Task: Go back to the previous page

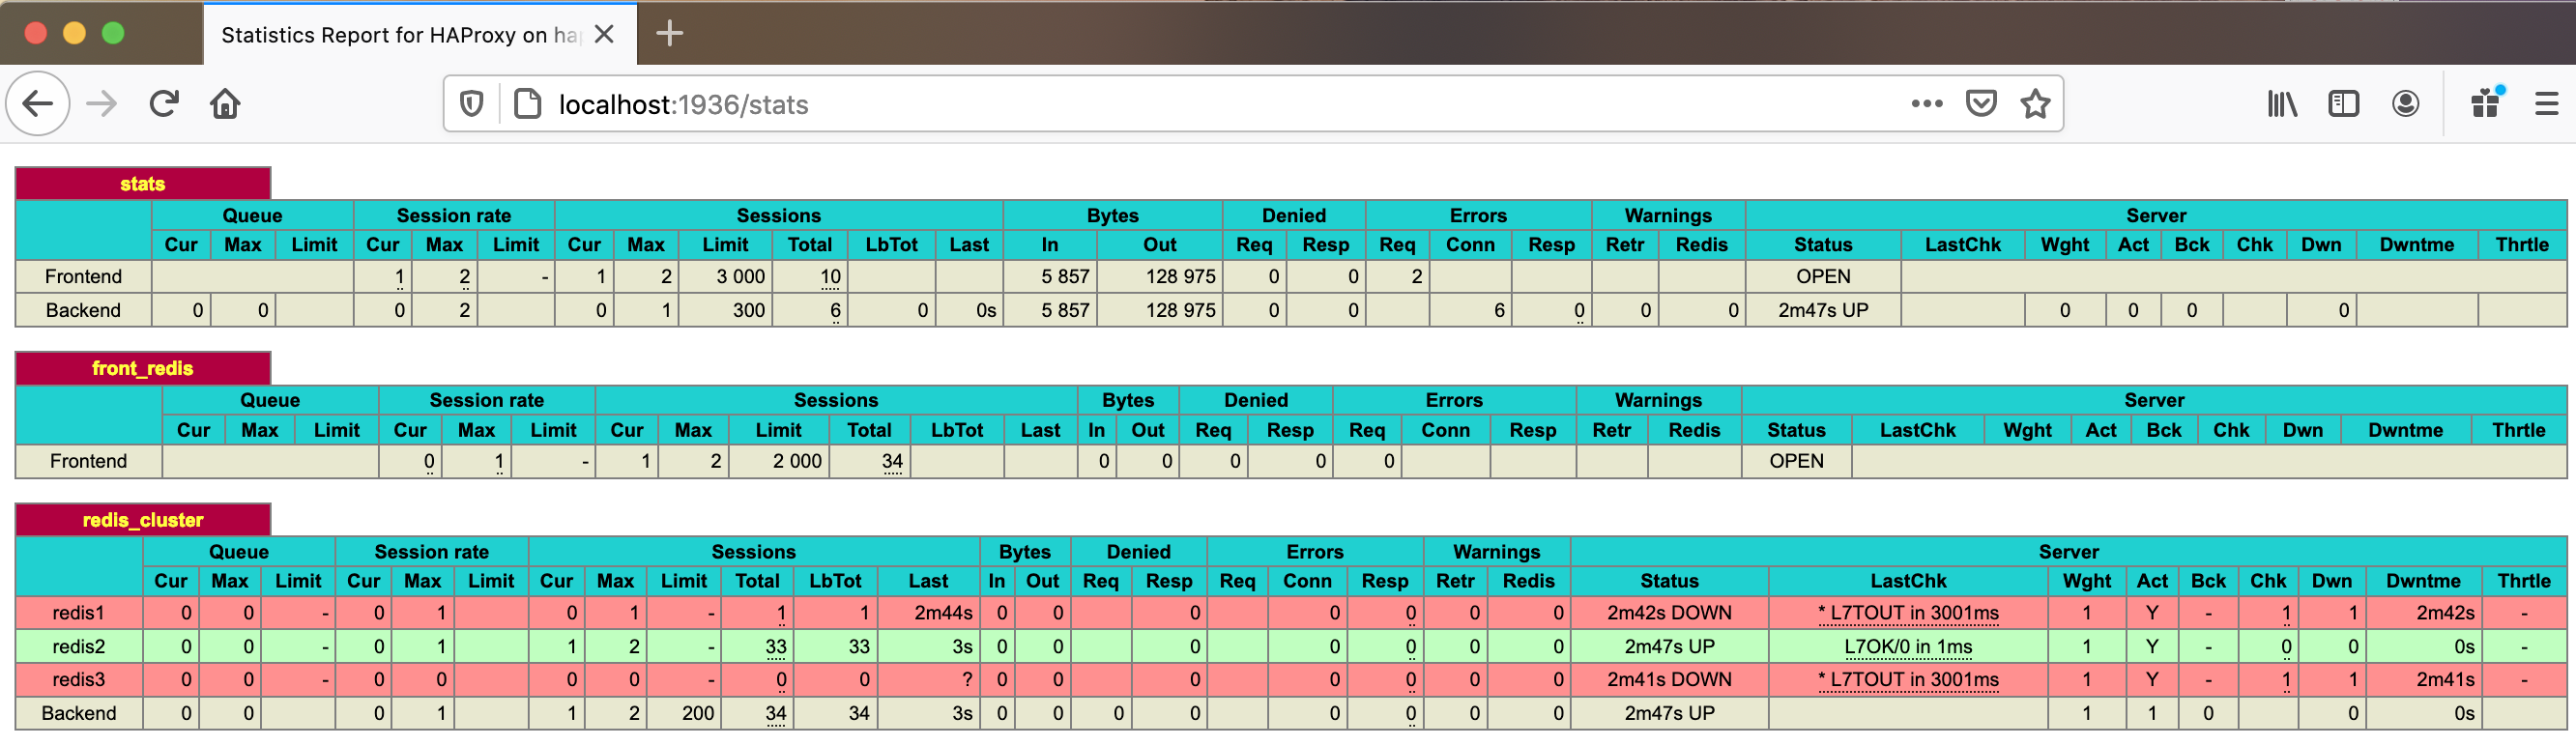Action: (38, 103)
